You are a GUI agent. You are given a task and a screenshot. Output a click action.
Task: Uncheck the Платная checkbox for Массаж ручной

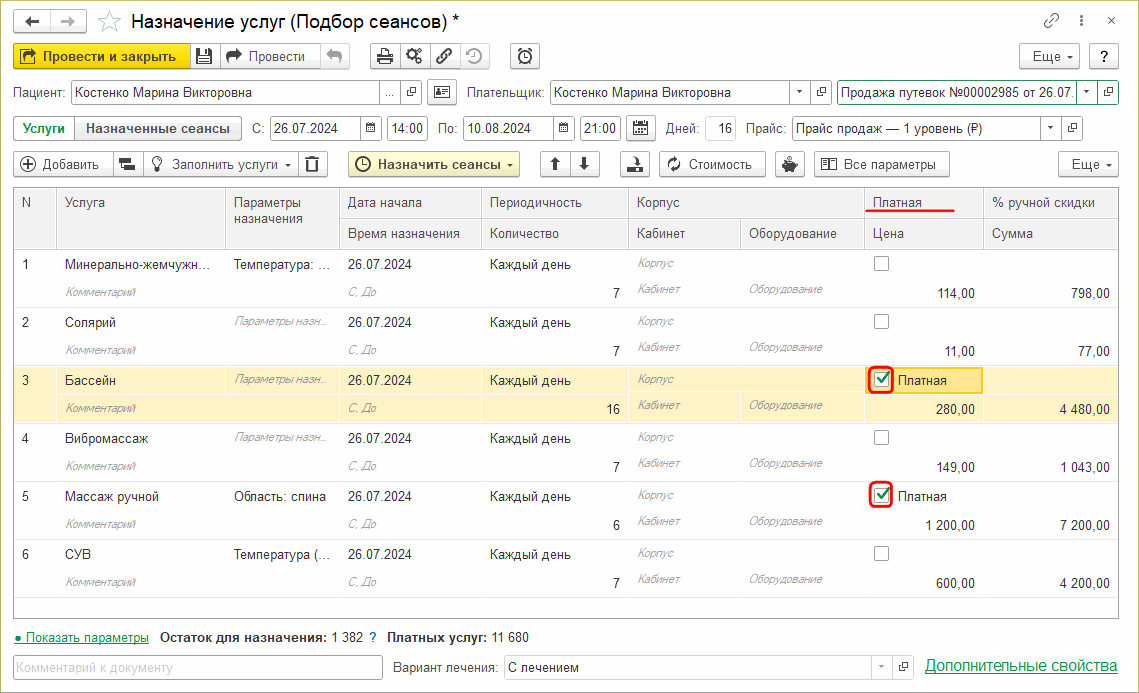[x=881, y=496]
